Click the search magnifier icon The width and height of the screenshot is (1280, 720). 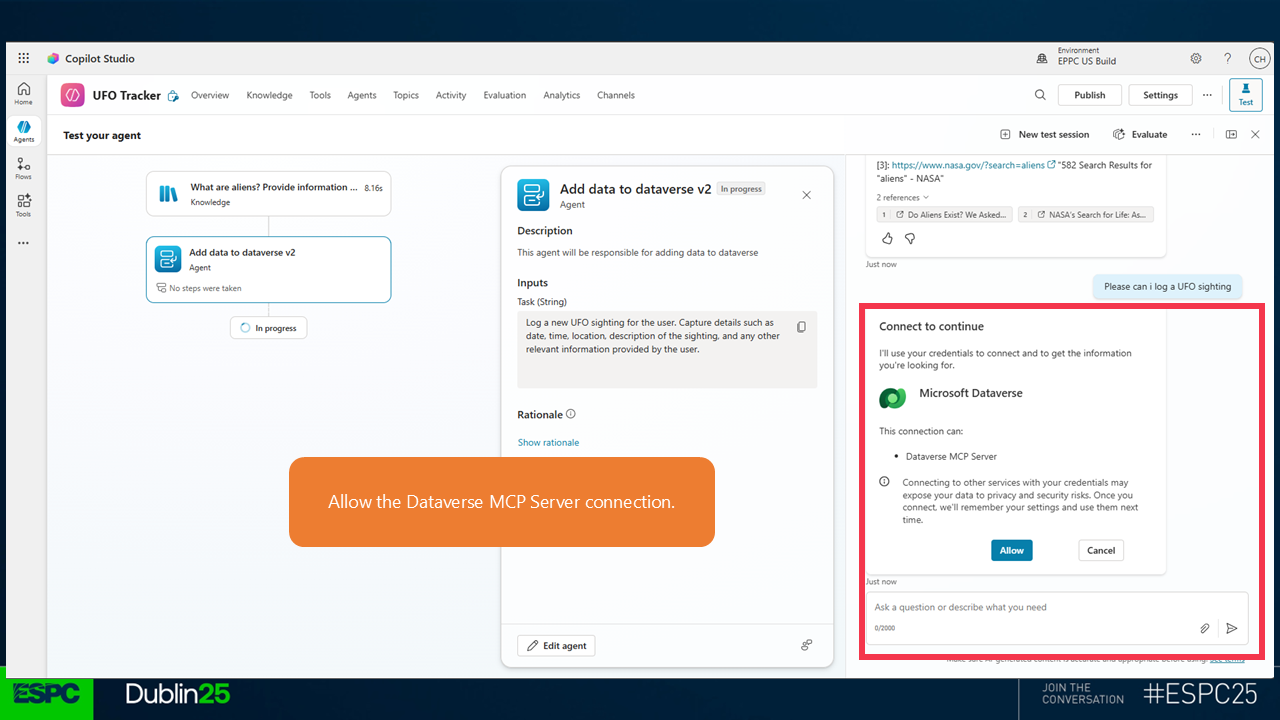point(1040,95)
